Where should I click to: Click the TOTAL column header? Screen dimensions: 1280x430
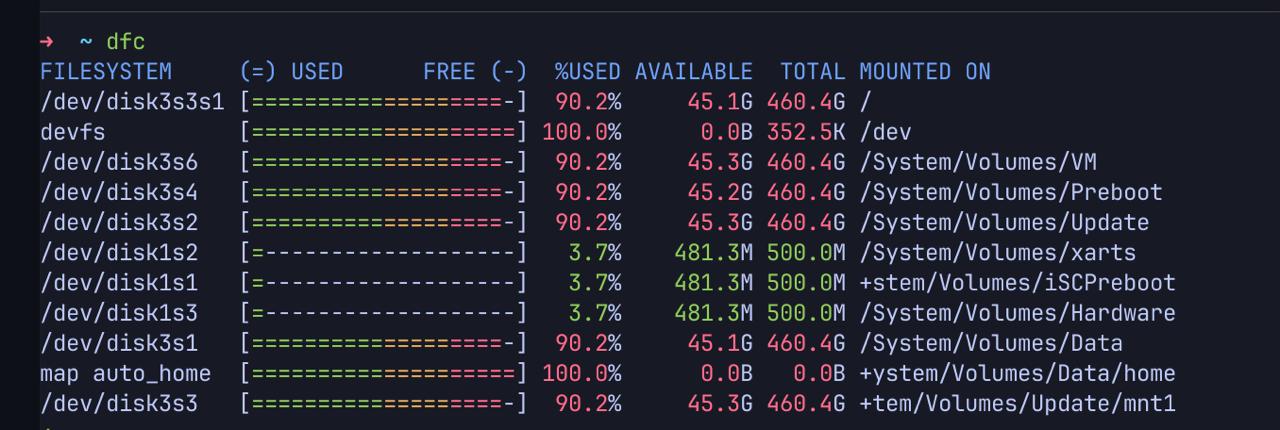(x=813, y=72)
